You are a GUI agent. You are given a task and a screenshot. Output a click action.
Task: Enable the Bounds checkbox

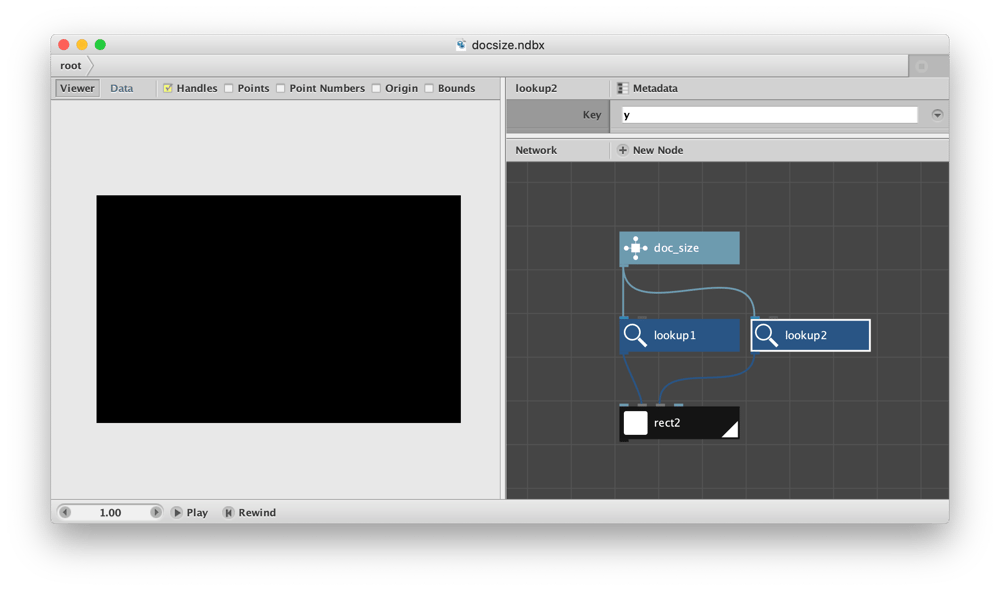(x=429, y=88)
